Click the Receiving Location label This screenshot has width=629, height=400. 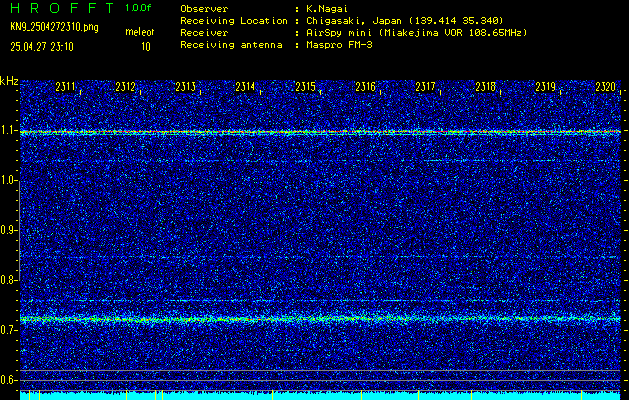pyautogui.click(x=234, y=20)
